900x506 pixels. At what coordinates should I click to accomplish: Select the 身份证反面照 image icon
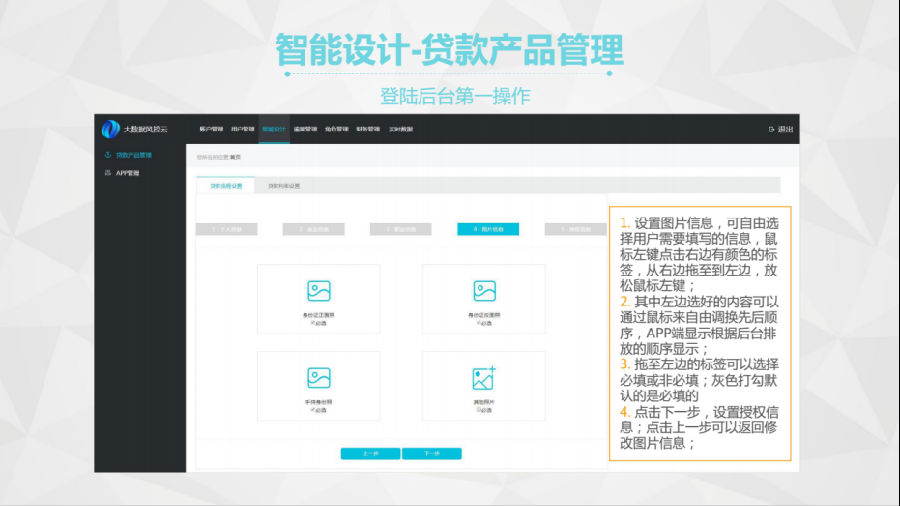point(484,290)
